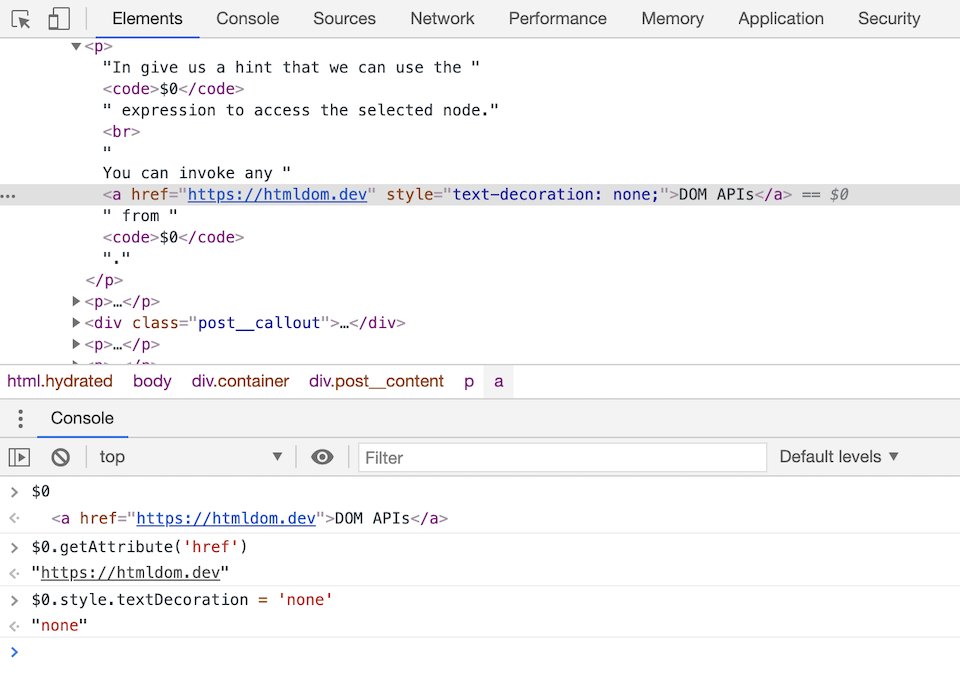Click the Filter input field
Image resolution: width=960 pixels, height=675 pixels.
[562, 458]
